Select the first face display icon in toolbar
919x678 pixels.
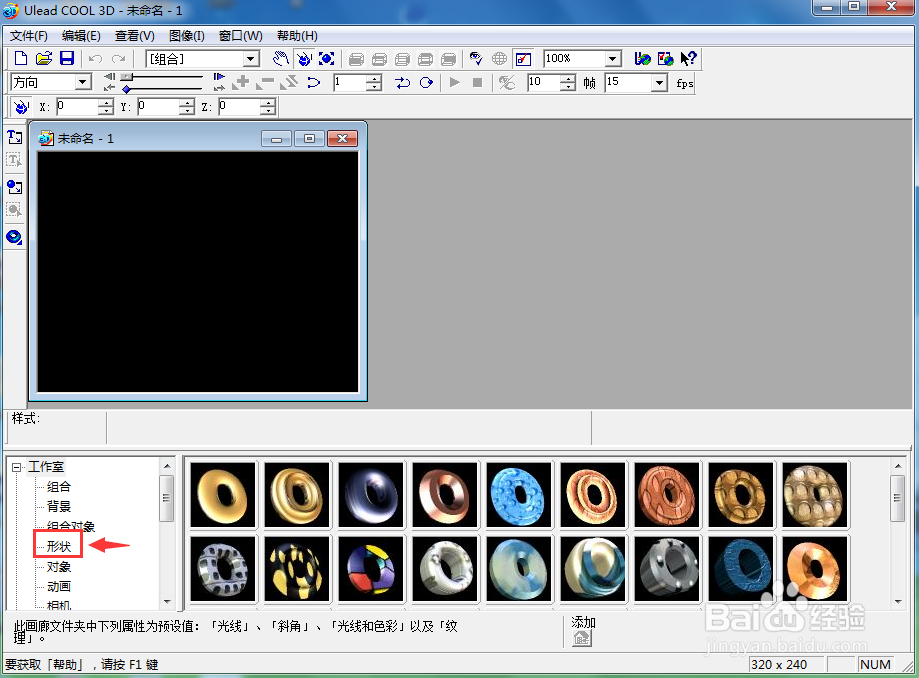(x=356, y=59)
